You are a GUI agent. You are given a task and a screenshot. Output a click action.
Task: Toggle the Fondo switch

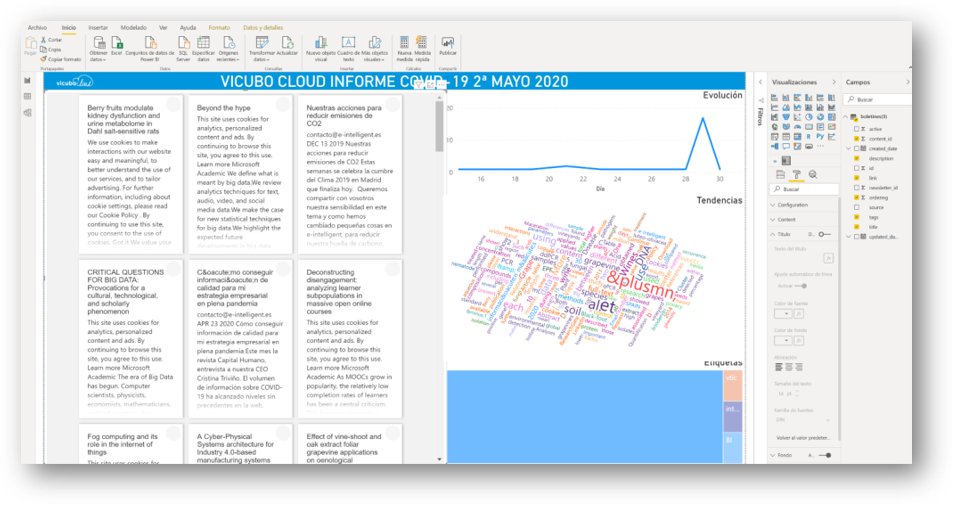coord(824,455)
